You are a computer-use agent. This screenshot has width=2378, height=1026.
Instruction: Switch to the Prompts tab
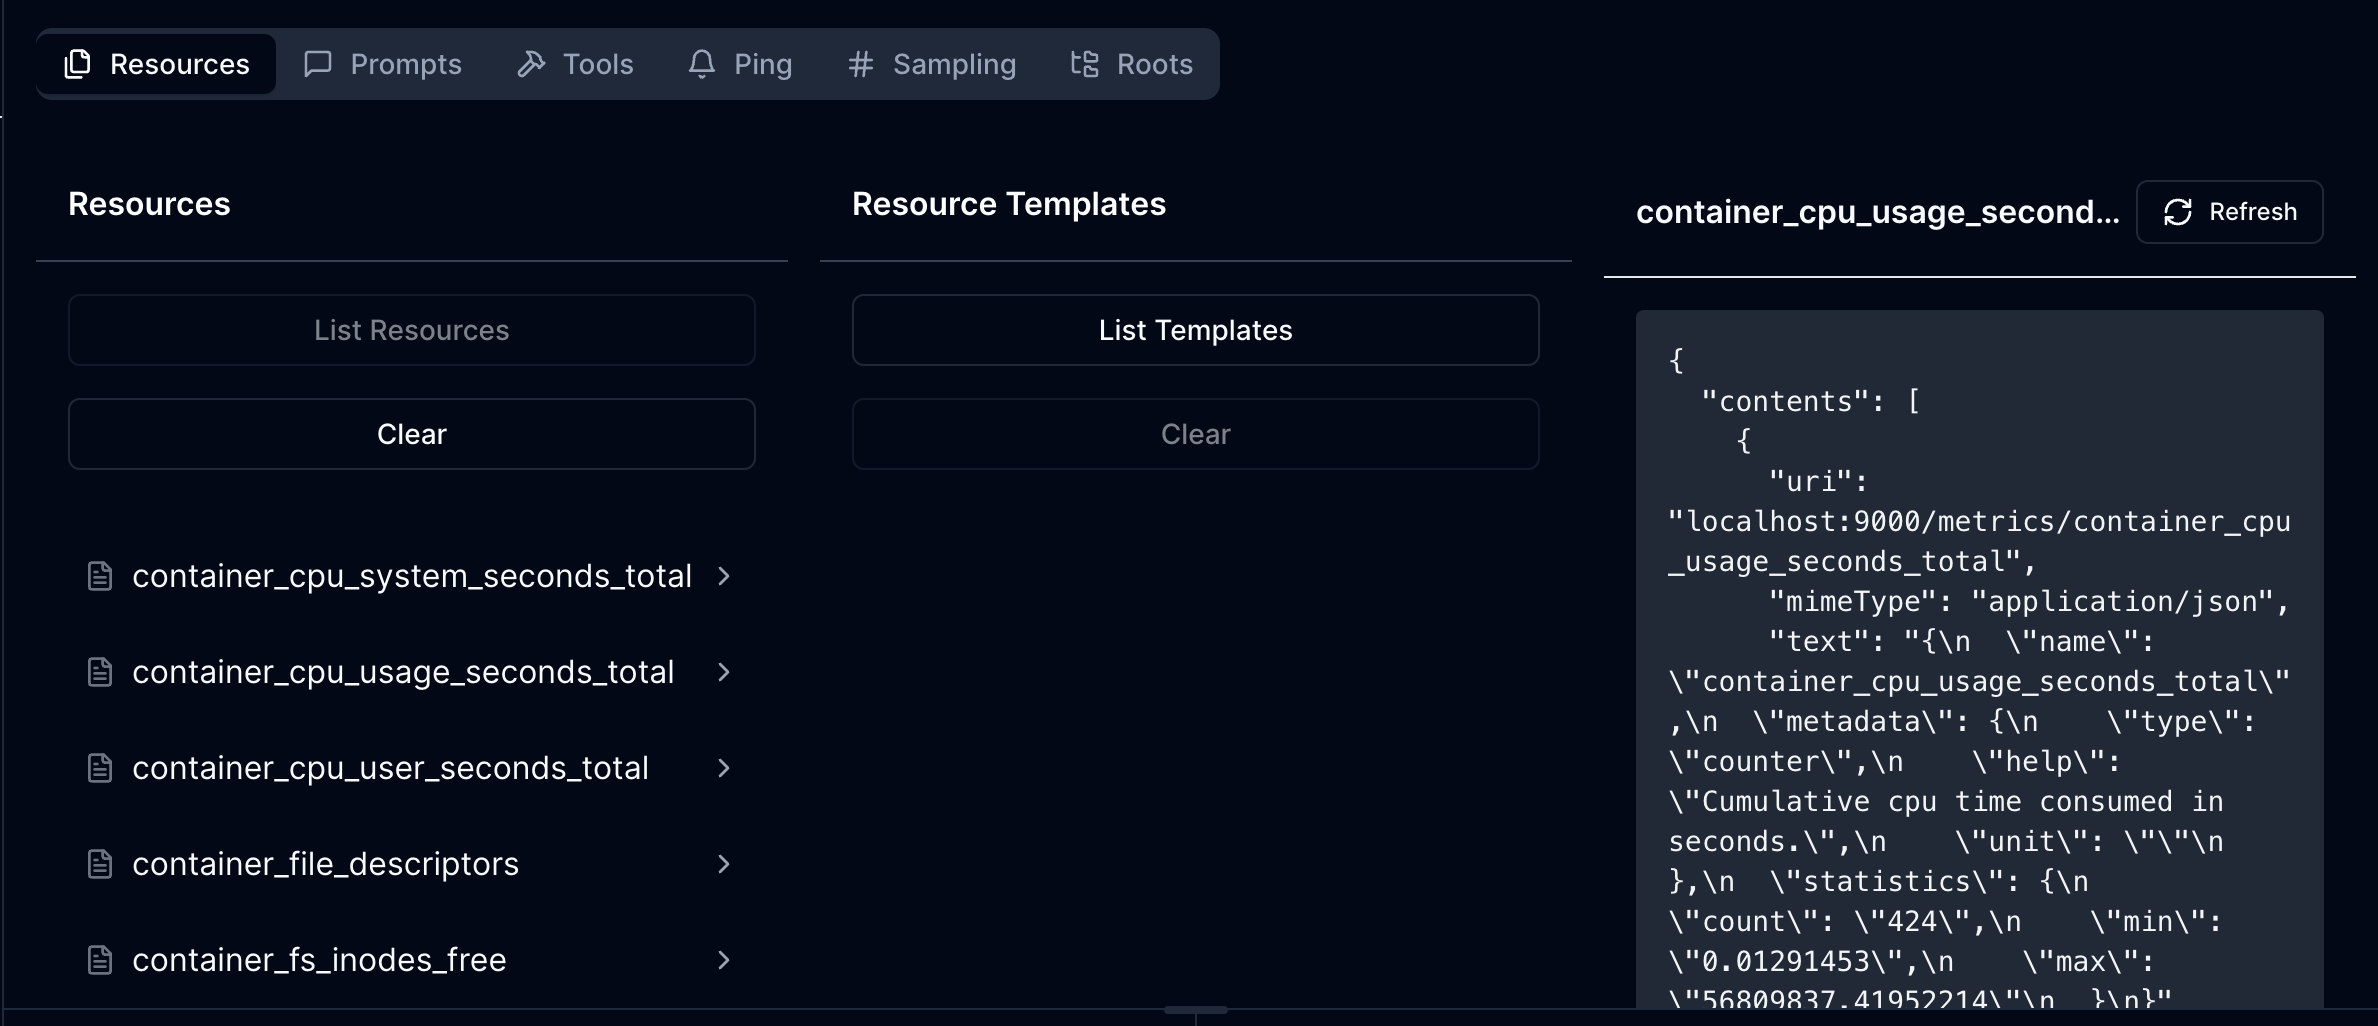click(383, 64)
